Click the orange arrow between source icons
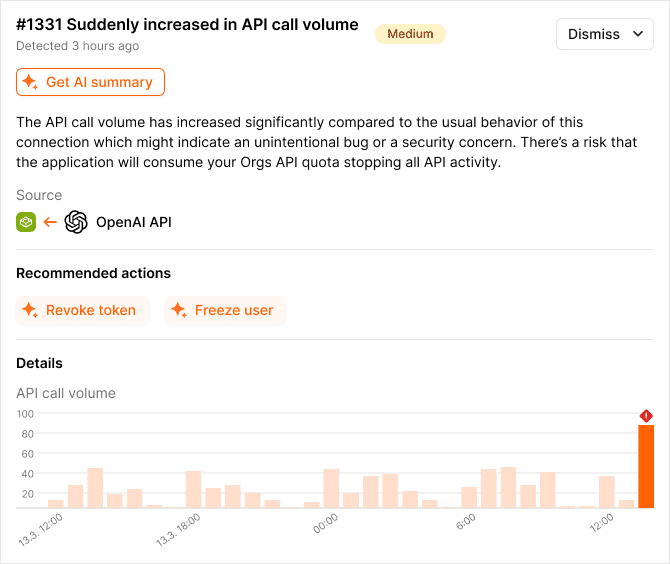 pyautogui.click(x=50, y=222)
